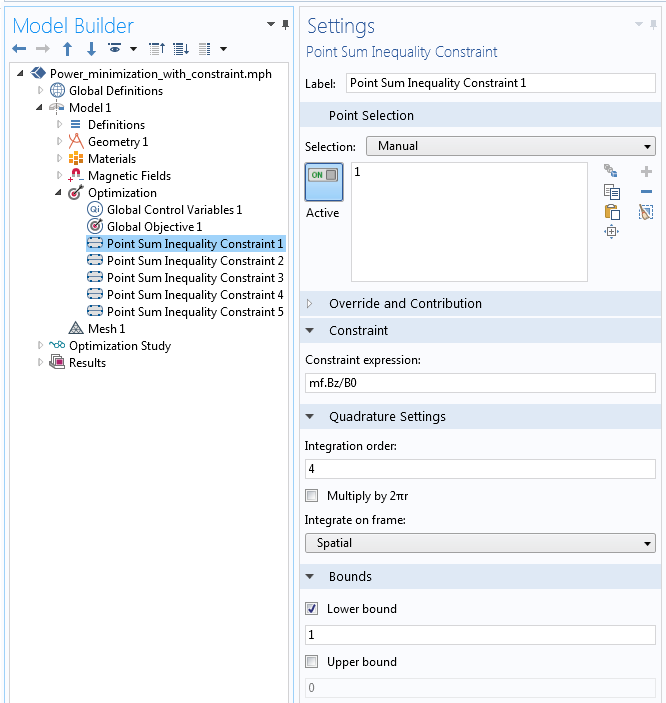Image resolution: width=666 pixels, height=703 pixels.
Task: Select Global Definitions globe icon
Action: click(x=57, y=90)
